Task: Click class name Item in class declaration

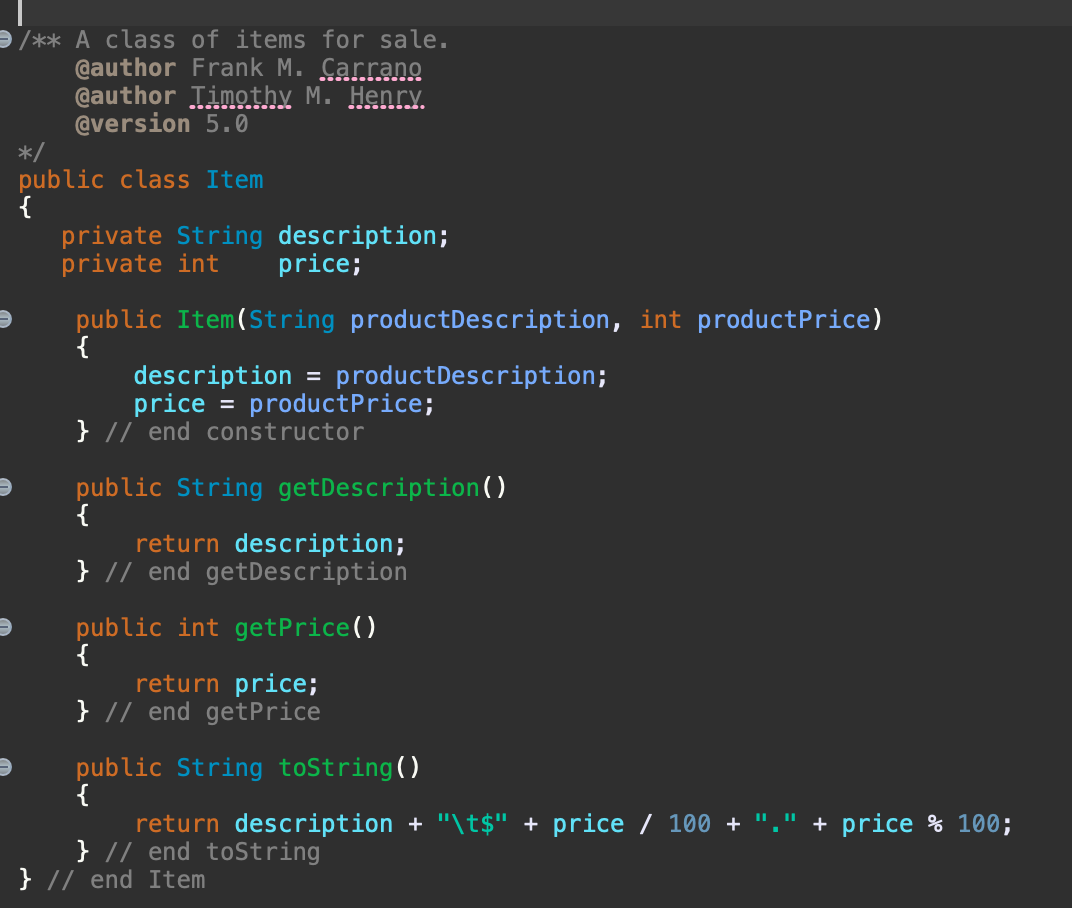Action: click(234, 180)
